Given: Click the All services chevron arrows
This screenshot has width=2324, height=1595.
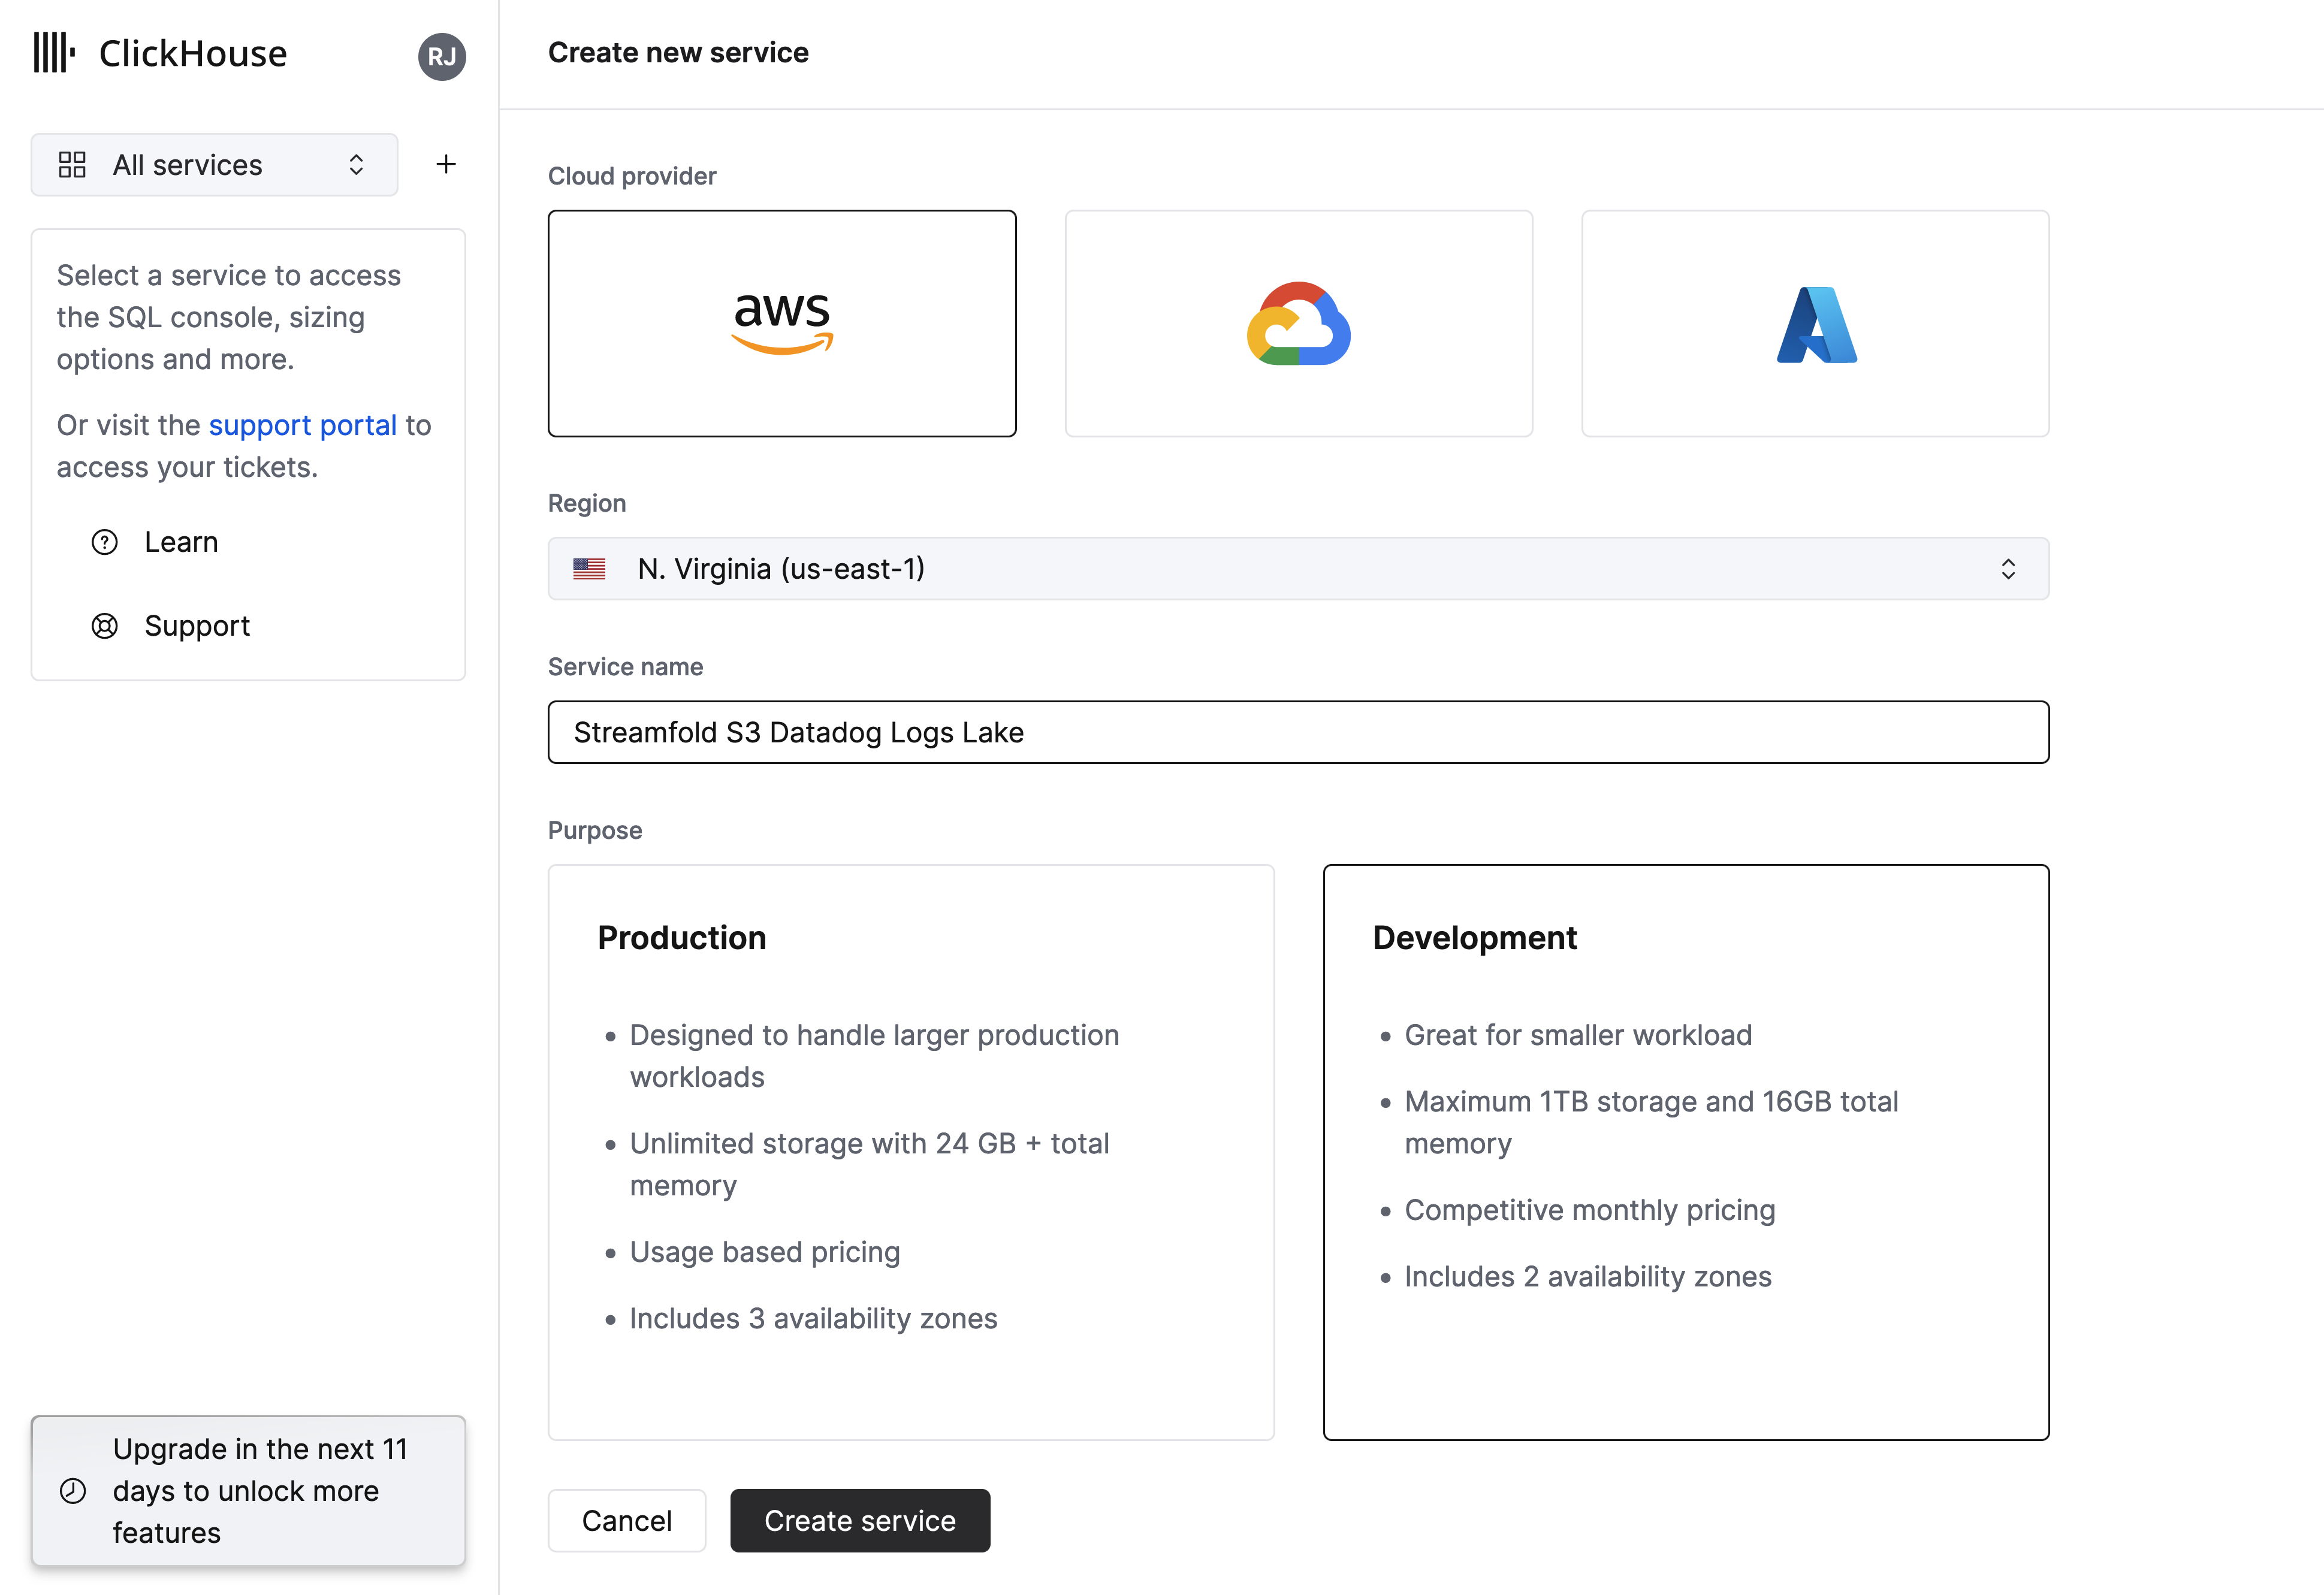Looking at the screenshot, I should pyautogui.click(x=356, y=165).
